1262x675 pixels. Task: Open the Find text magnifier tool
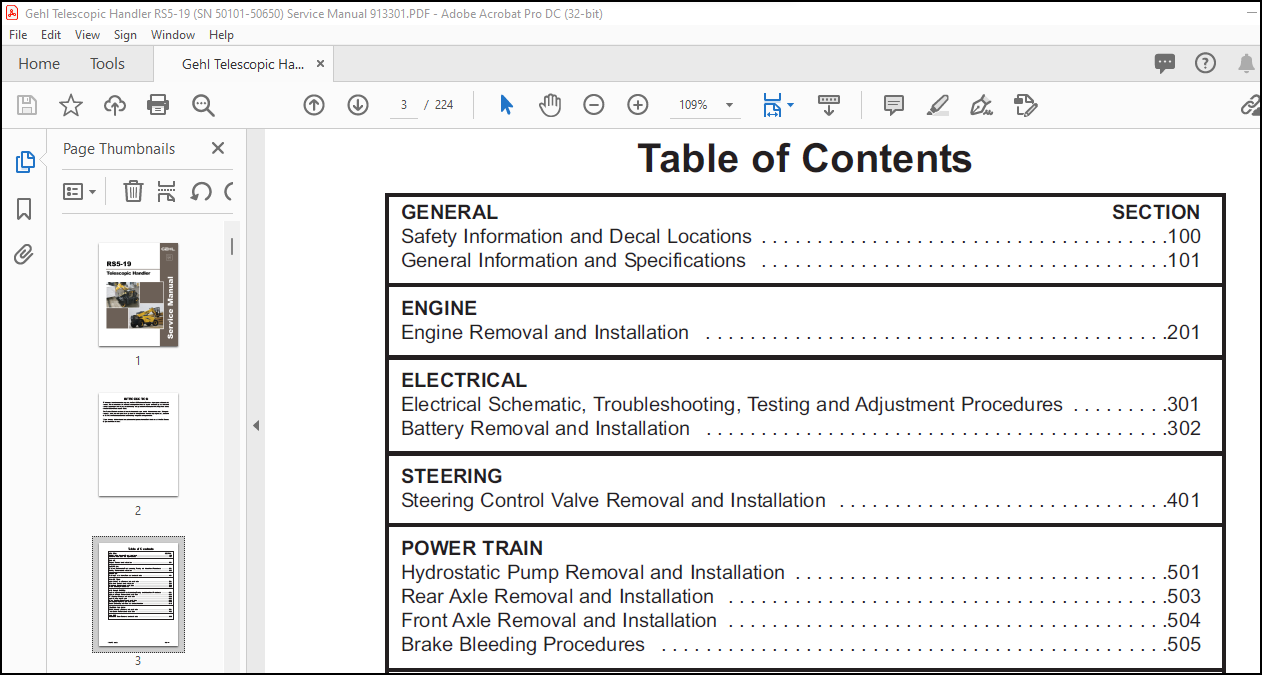[x=203, y=105]
